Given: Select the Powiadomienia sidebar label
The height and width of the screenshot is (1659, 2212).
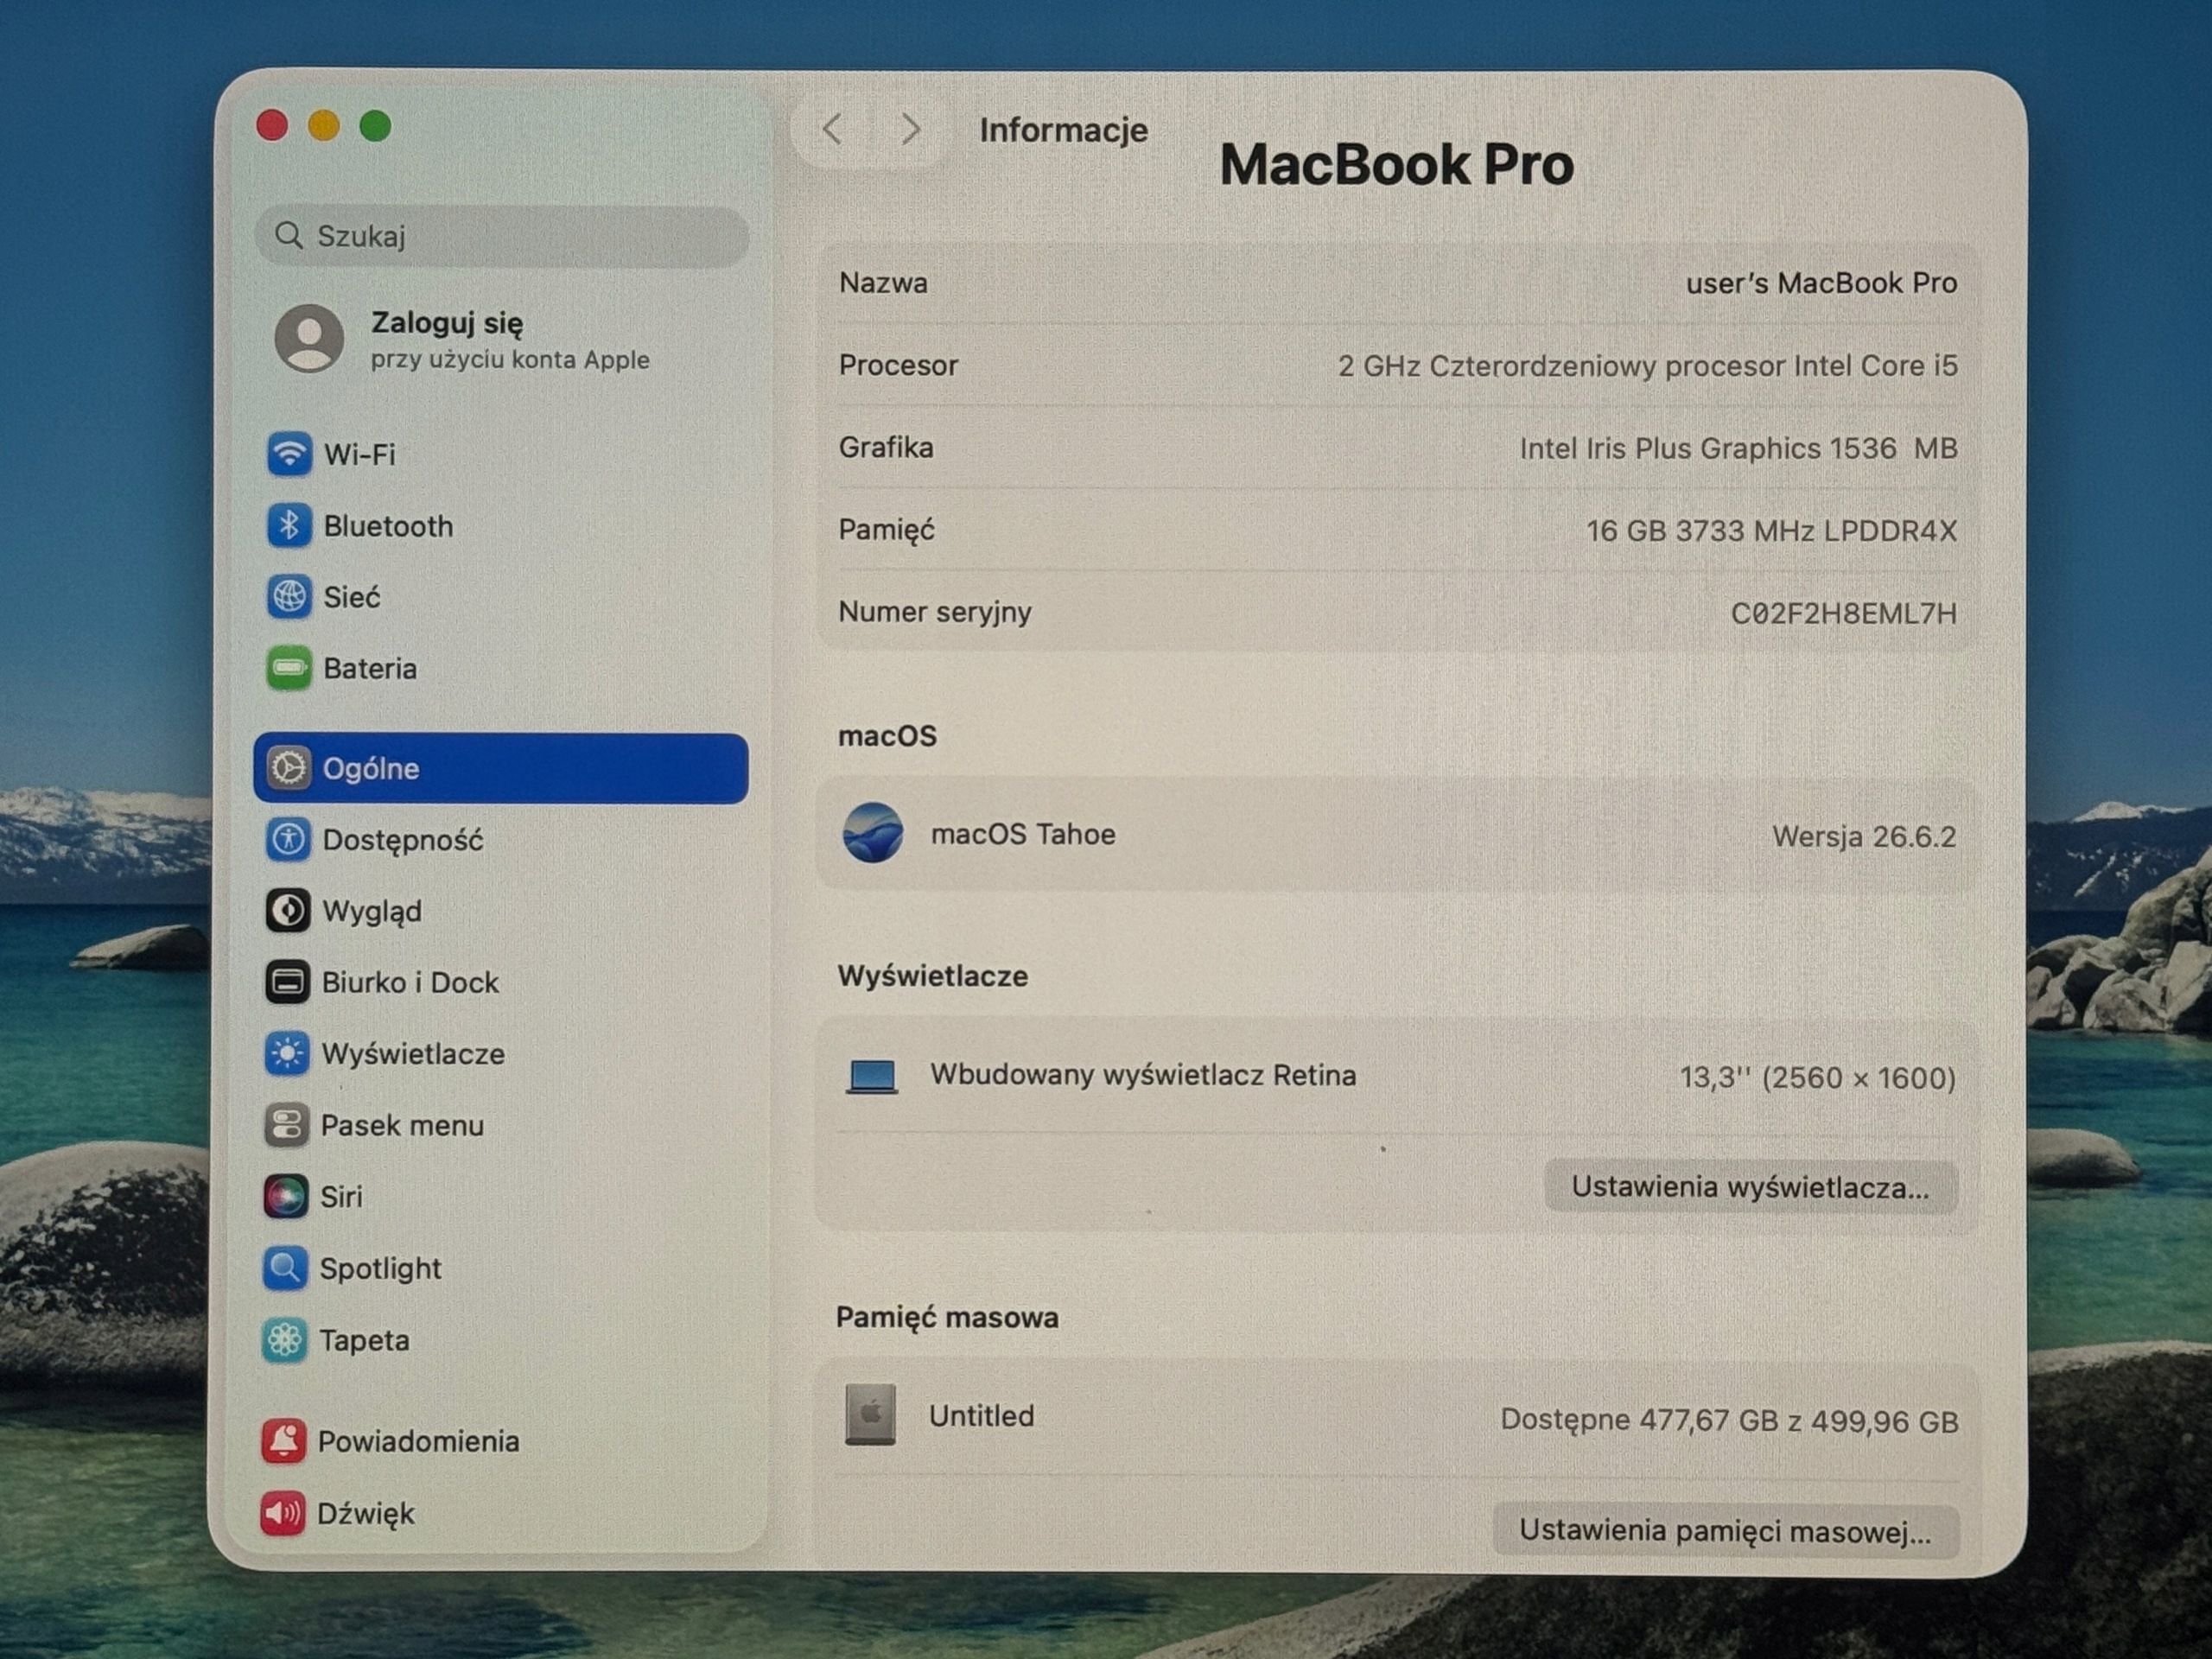Looking at the screenshot, I should point(418,1441).
